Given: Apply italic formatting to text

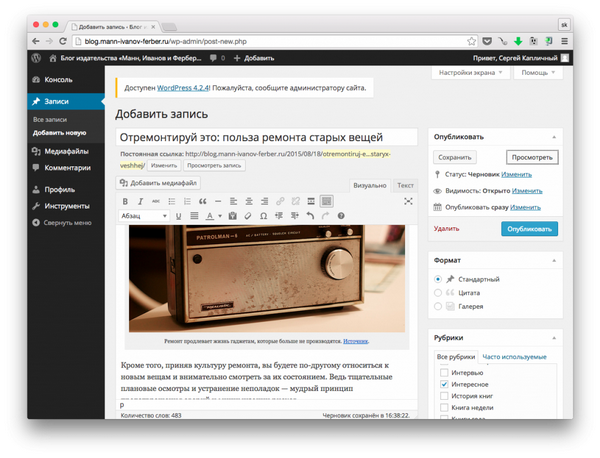Looking at the screenshot, I should pos(140,202).
